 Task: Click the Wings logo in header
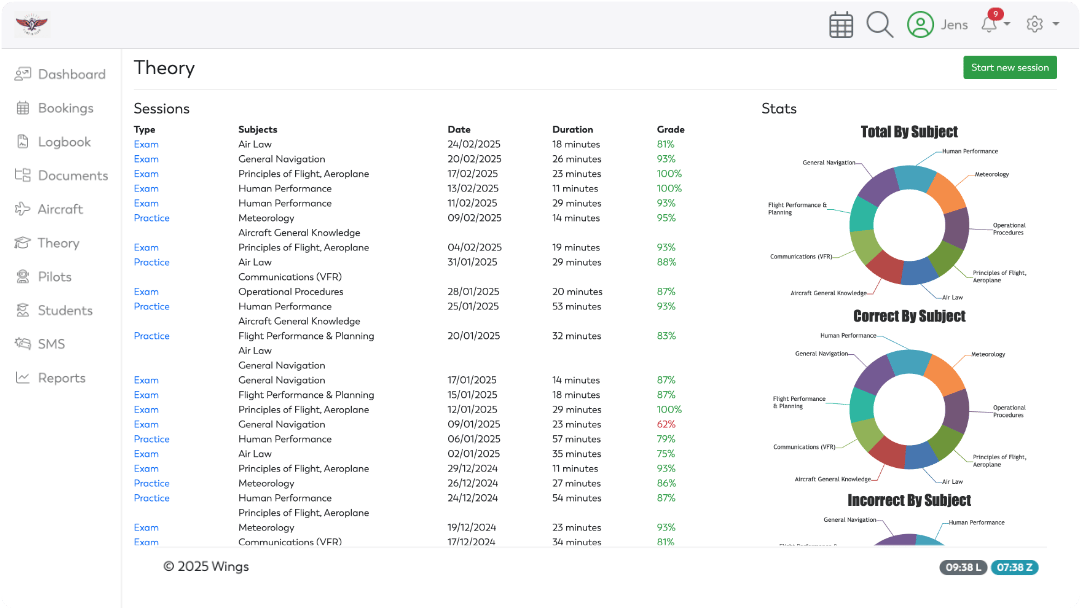click(32, 25)
